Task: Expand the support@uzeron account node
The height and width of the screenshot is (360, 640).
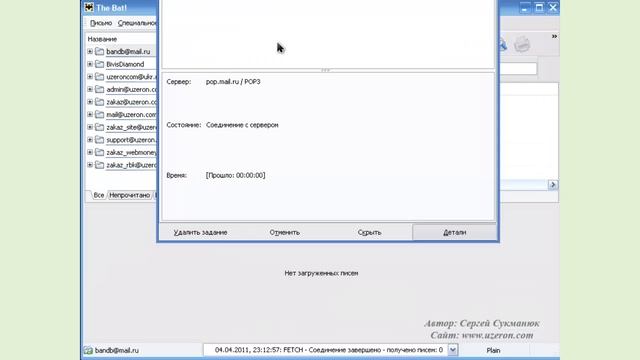Action: [x=90, y=140]
